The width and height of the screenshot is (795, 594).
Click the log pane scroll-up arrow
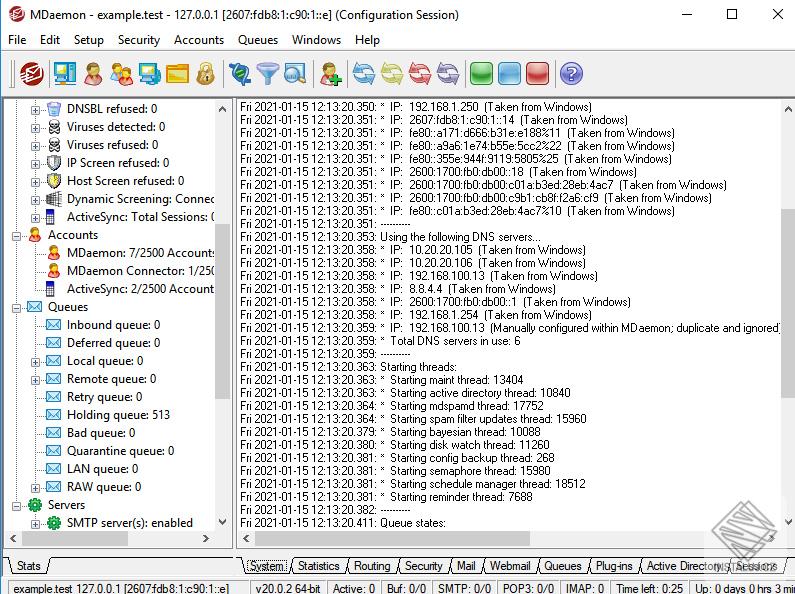[x=788, y=108]
